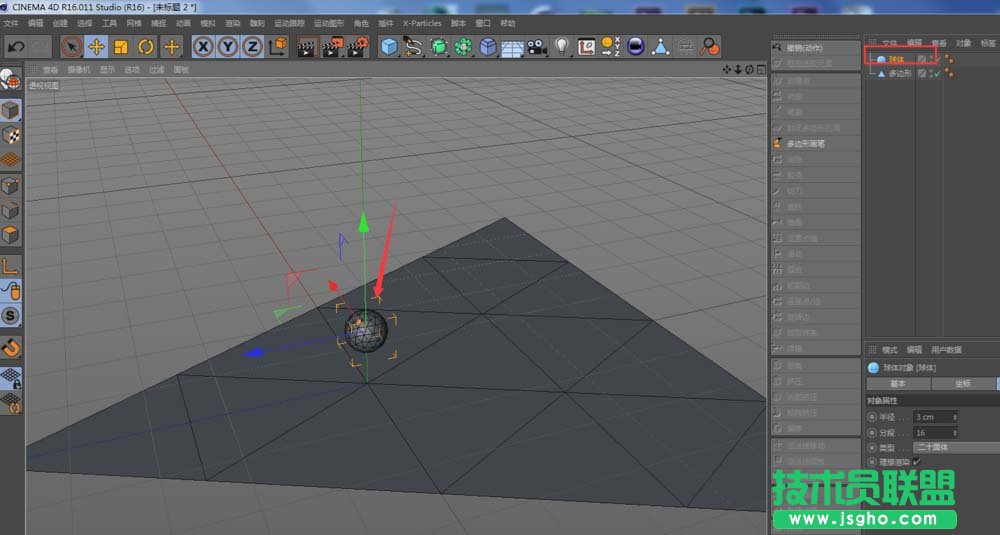Add a Cube primitive object
Screen dimensions: 1000x535
coord(389,47)
